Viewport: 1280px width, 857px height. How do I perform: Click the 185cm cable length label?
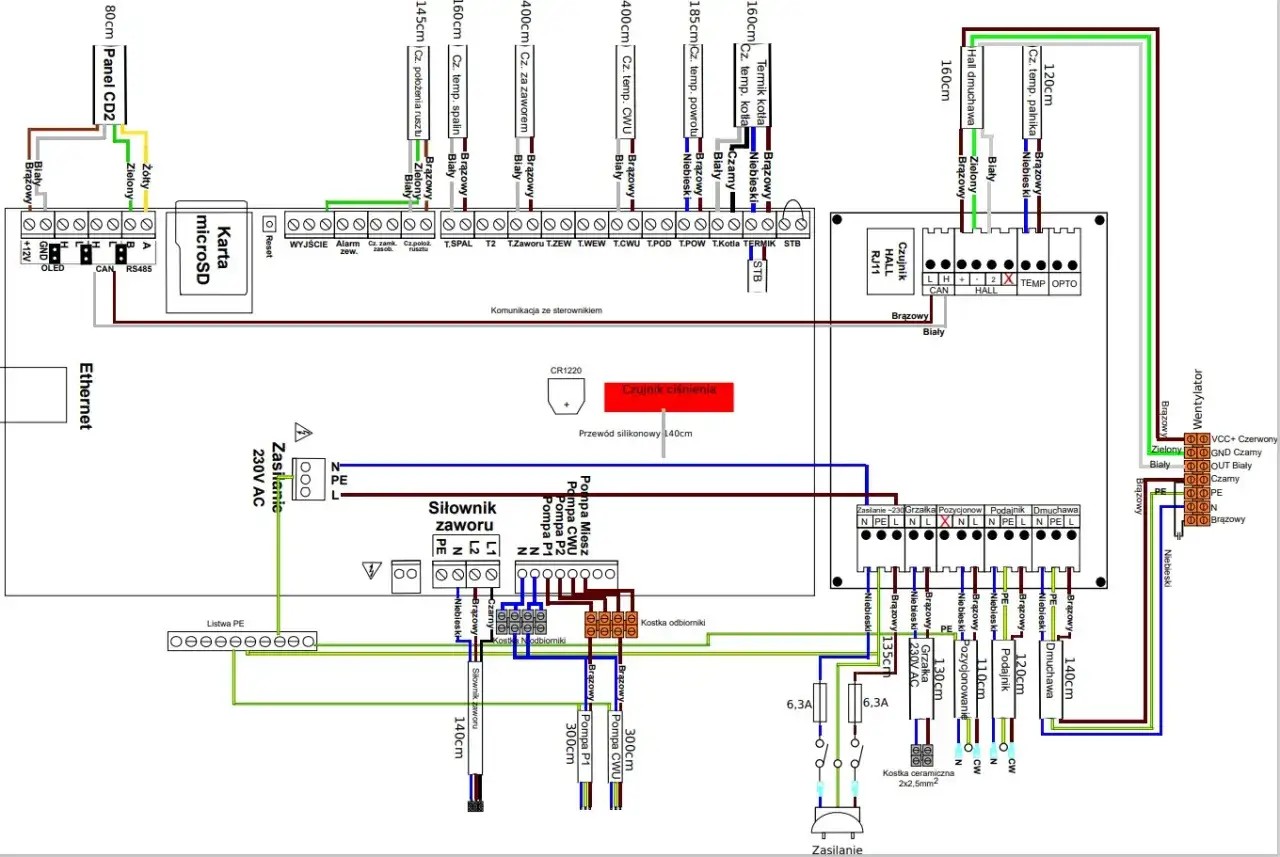click(x=694, y=20)
